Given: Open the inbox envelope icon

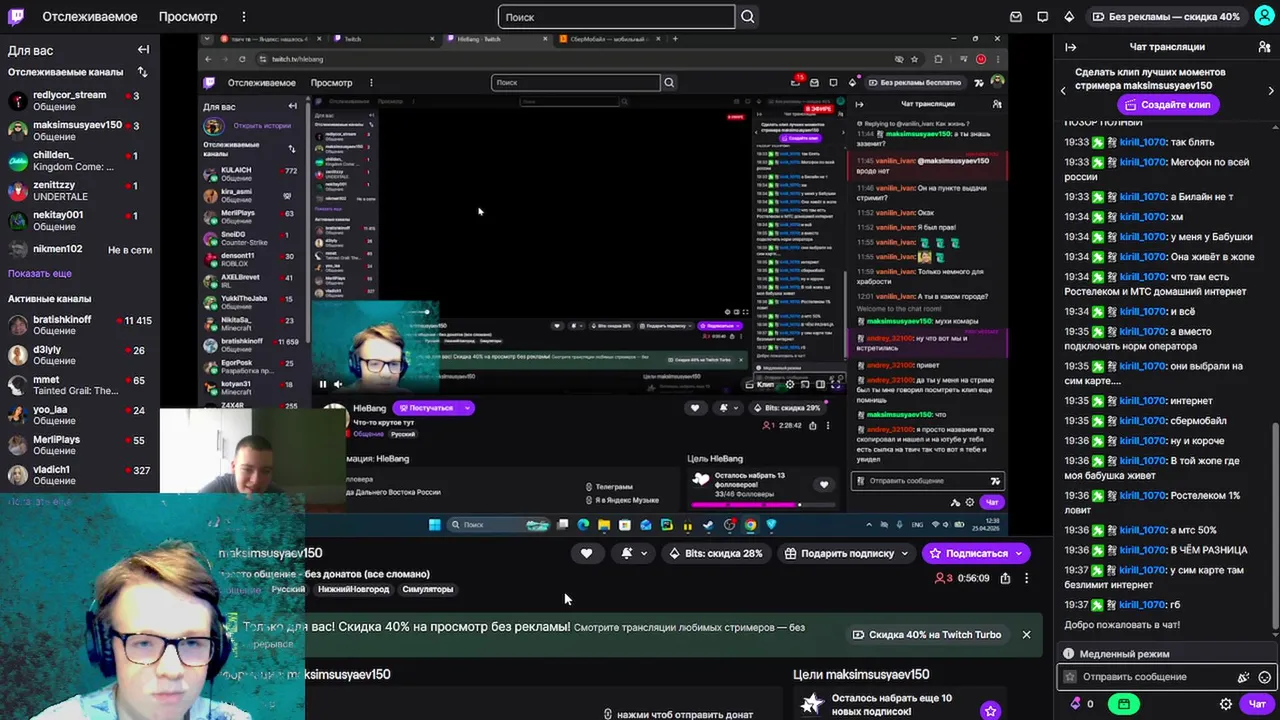Looking at the screenshot, I should tap(1016, 17).
